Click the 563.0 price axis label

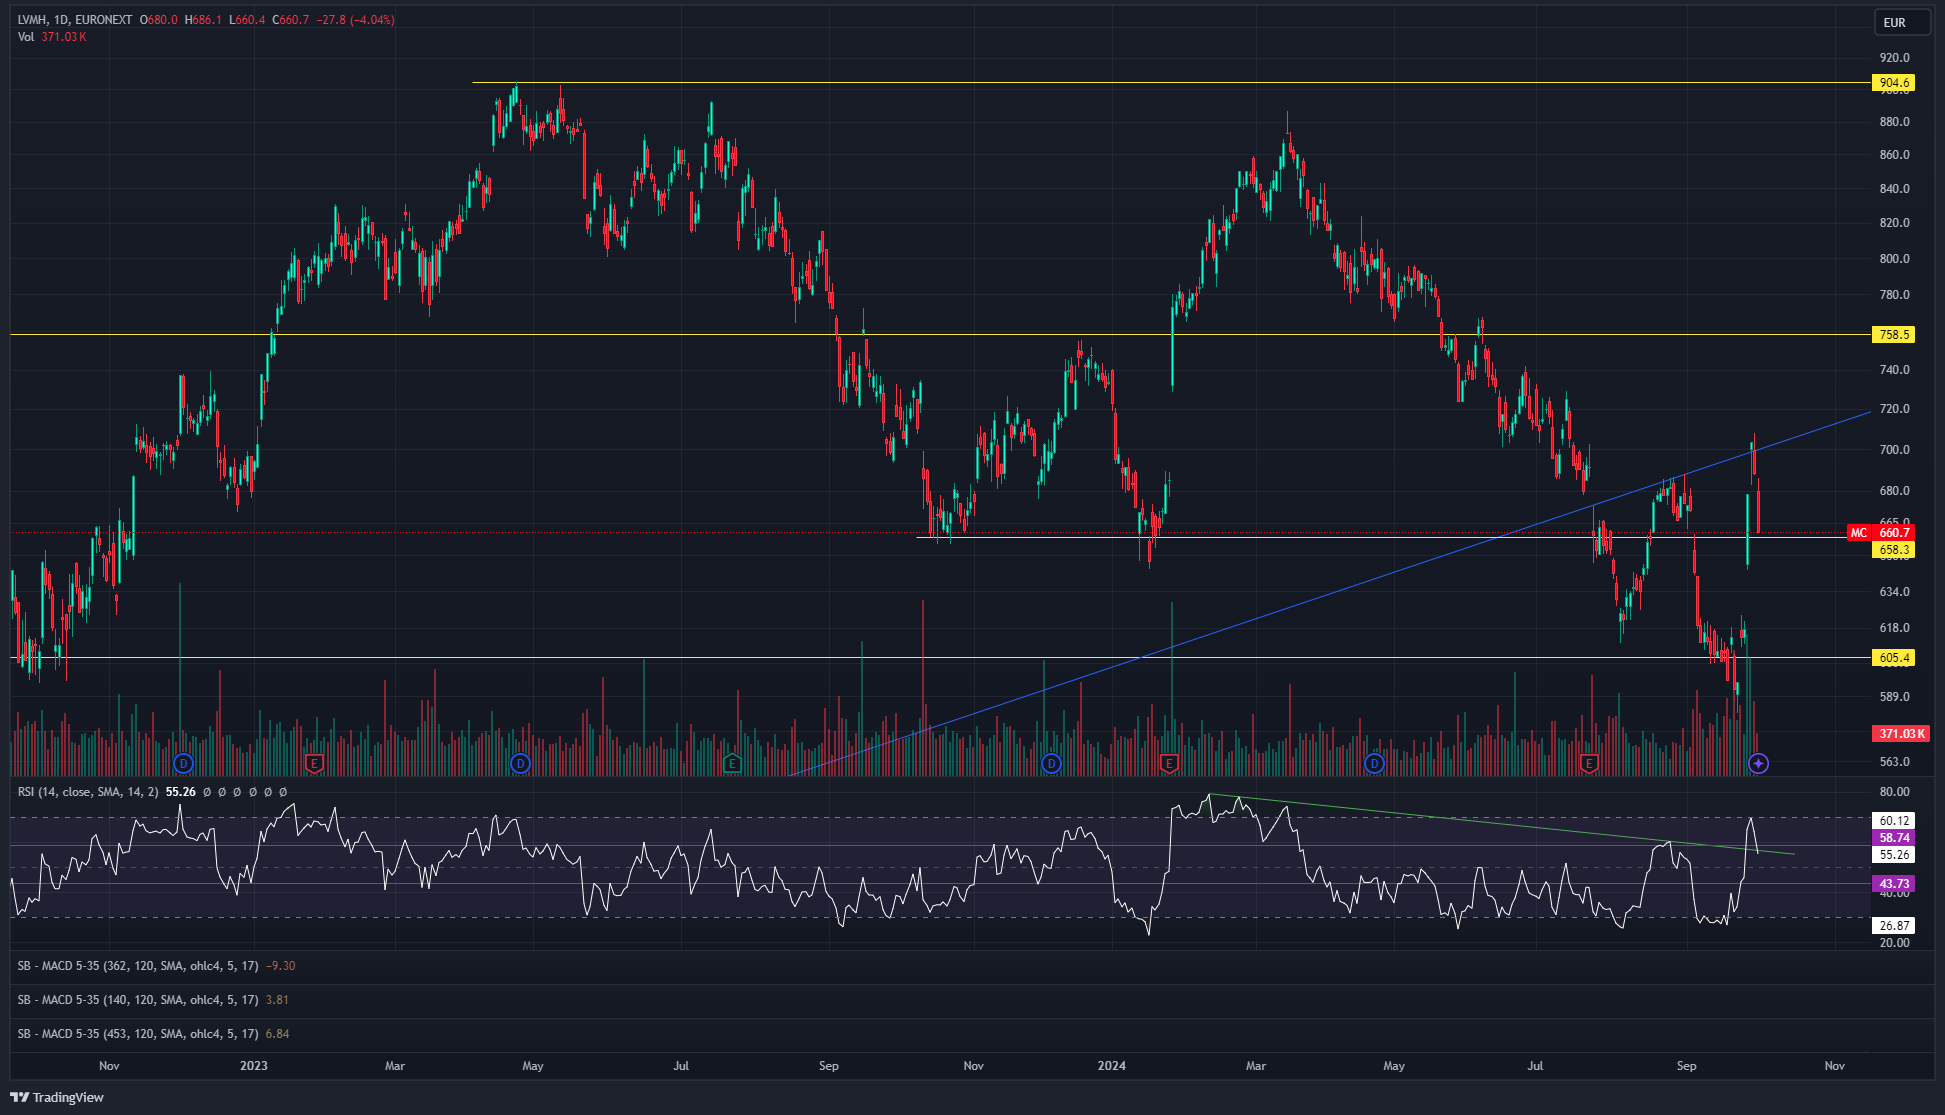tap(1894, 762)
